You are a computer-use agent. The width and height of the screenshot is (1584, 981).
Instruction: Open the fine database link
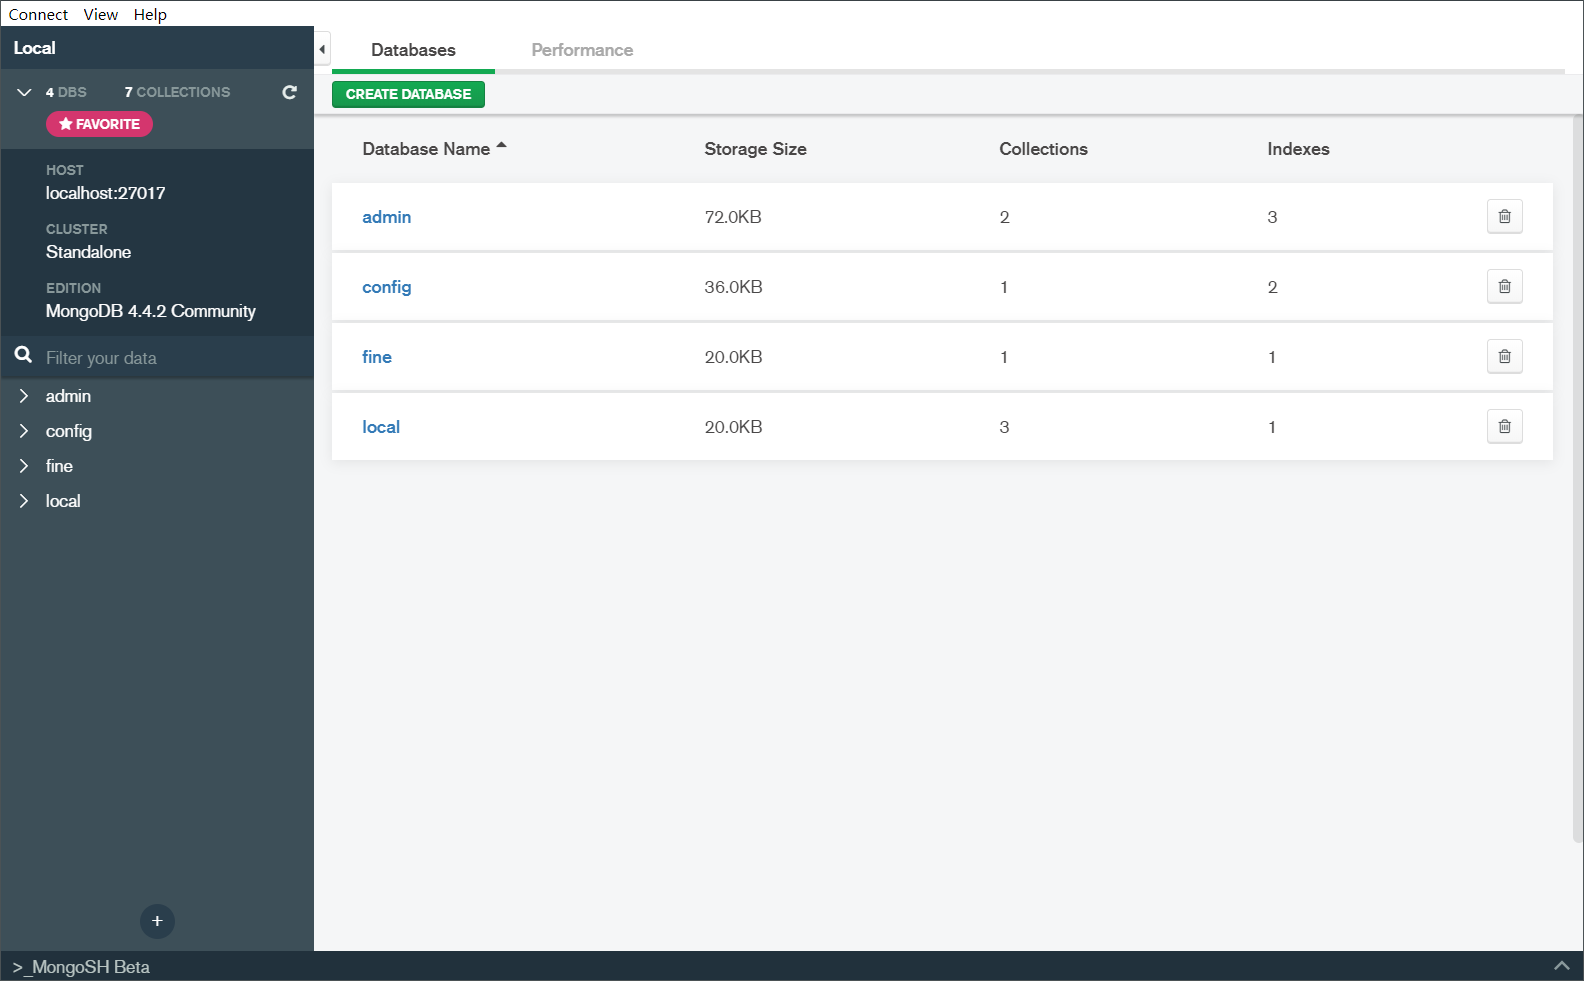point(377,357)
